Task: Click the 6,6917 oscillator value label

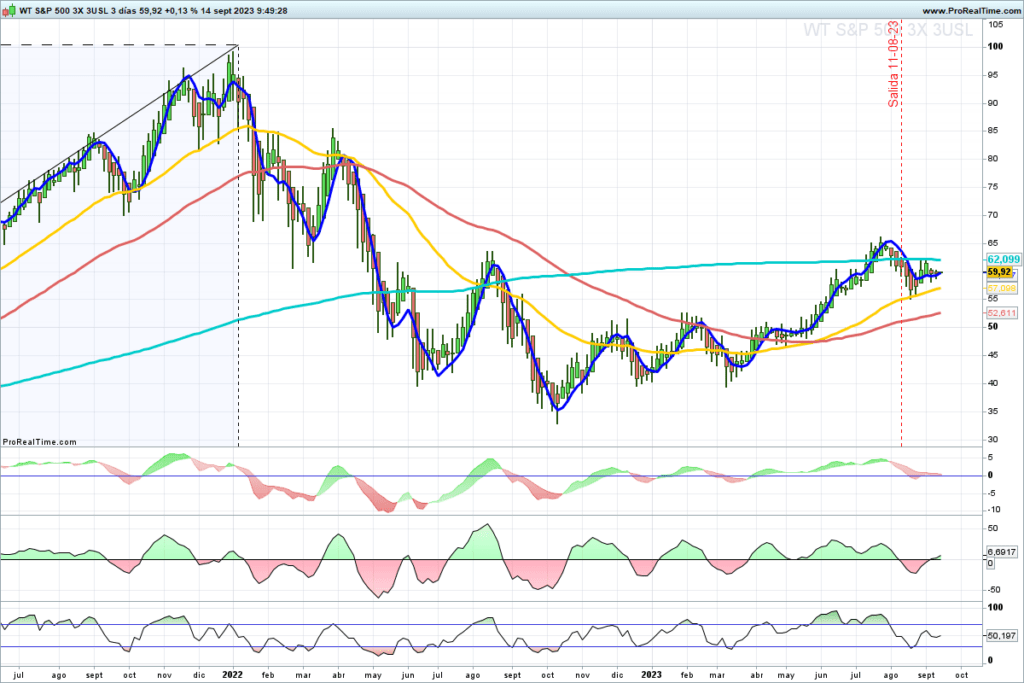Action: pyautogui.click(x=1001, y=552)
